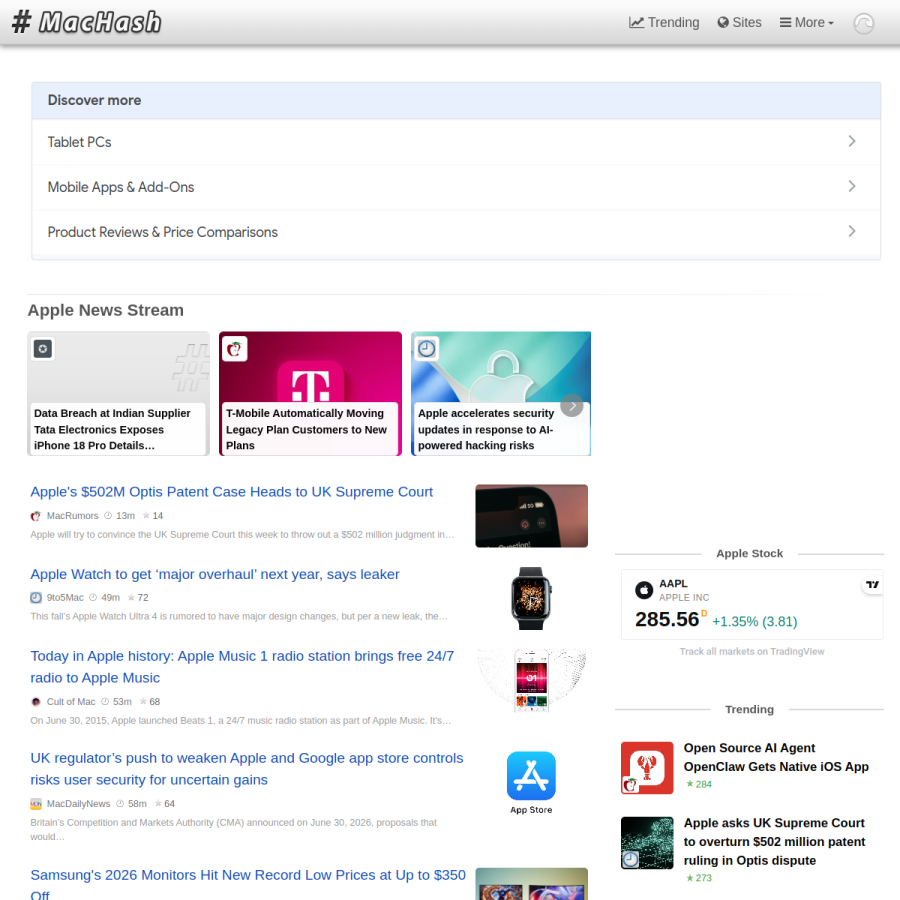Open the MacHash logo home link

click(x=87, y=22)
